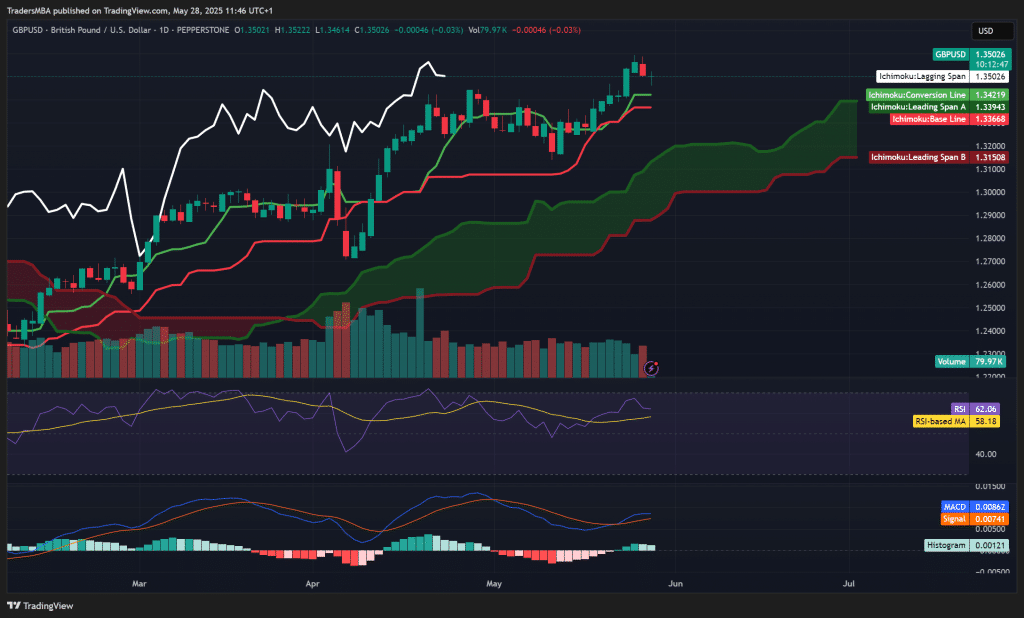
Task: Select the Histogram value label
Action: [946, 545]
